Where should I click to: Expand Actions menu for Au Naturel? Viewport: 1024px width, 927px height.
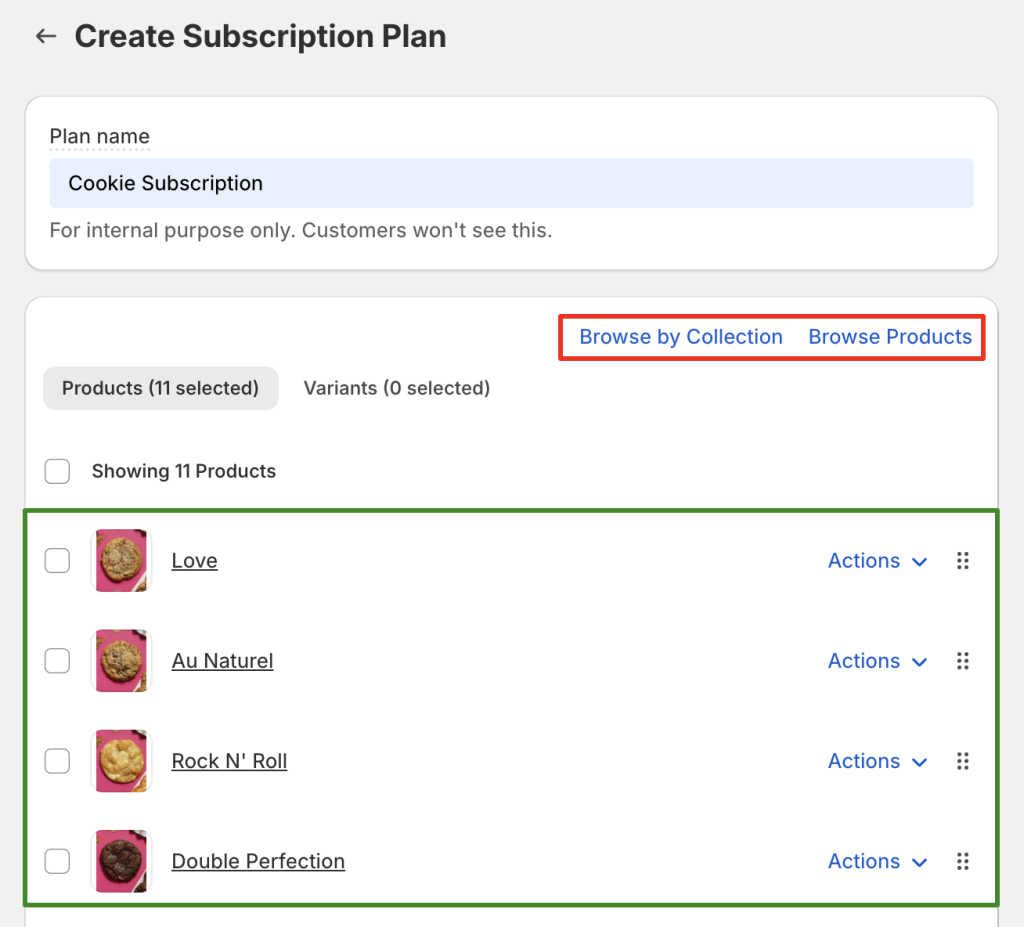pos(877,661)
